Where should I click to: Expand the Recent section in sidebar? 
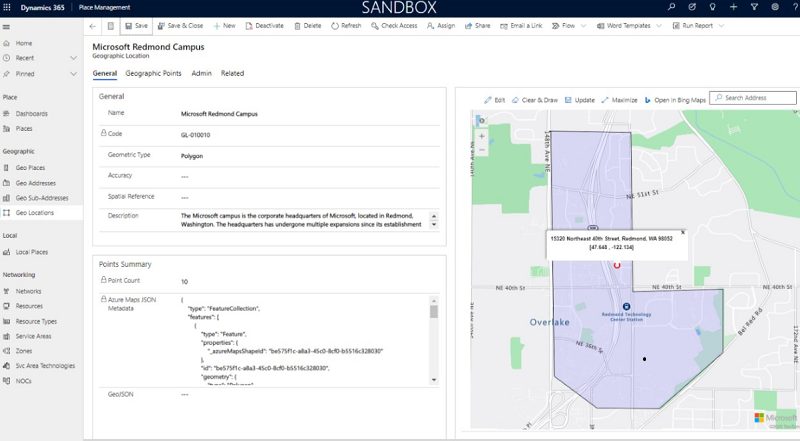[73, 58]
